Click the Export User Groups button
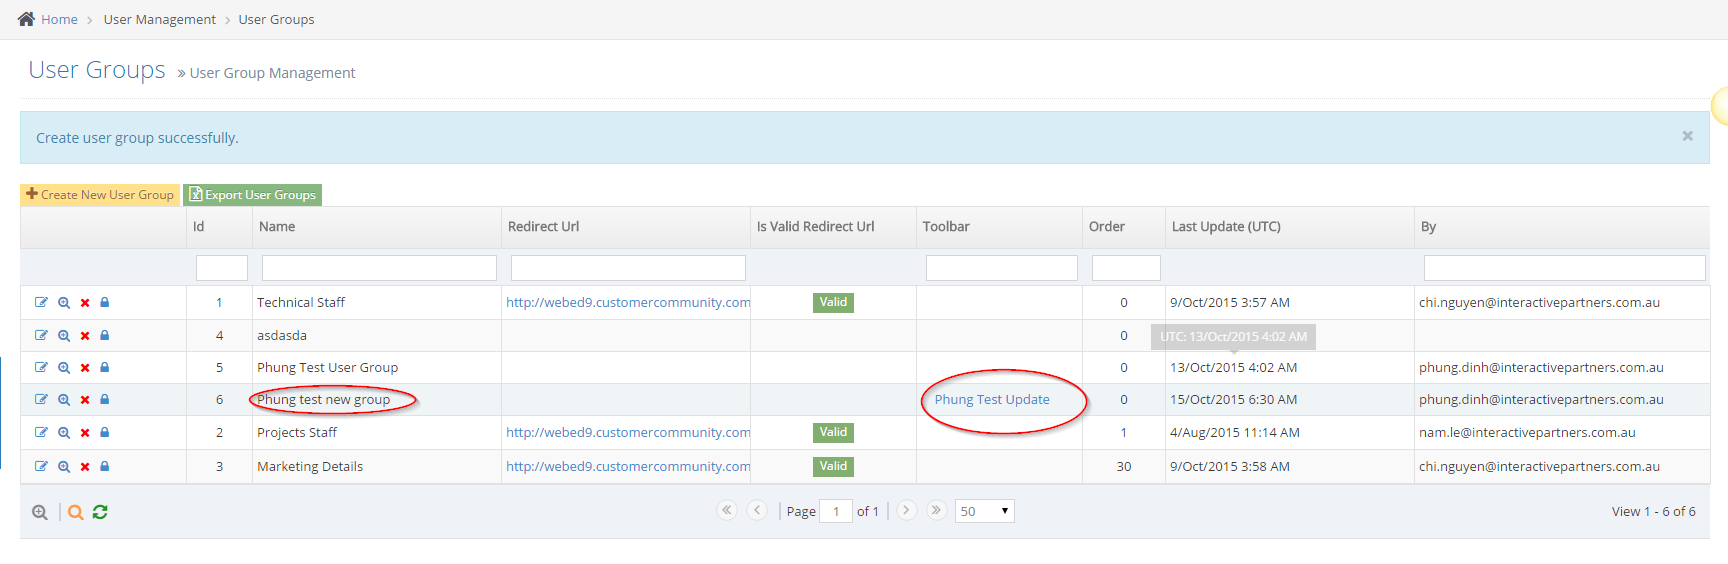This screenshot has height=564, width=1728. tap(252, 195)
